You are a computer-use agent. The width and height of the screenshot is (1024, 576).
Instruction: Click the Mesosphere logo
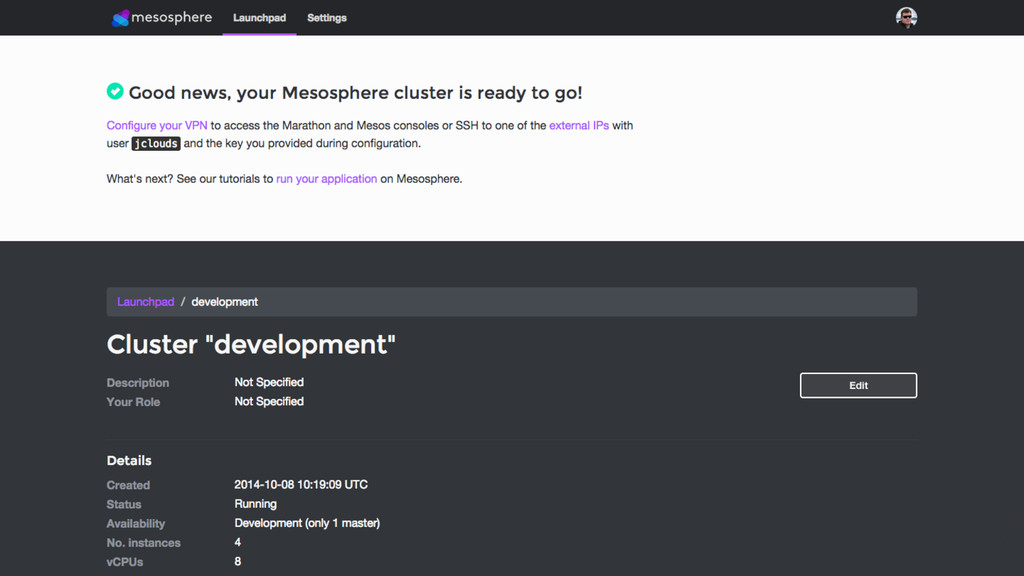coord(161,18)
